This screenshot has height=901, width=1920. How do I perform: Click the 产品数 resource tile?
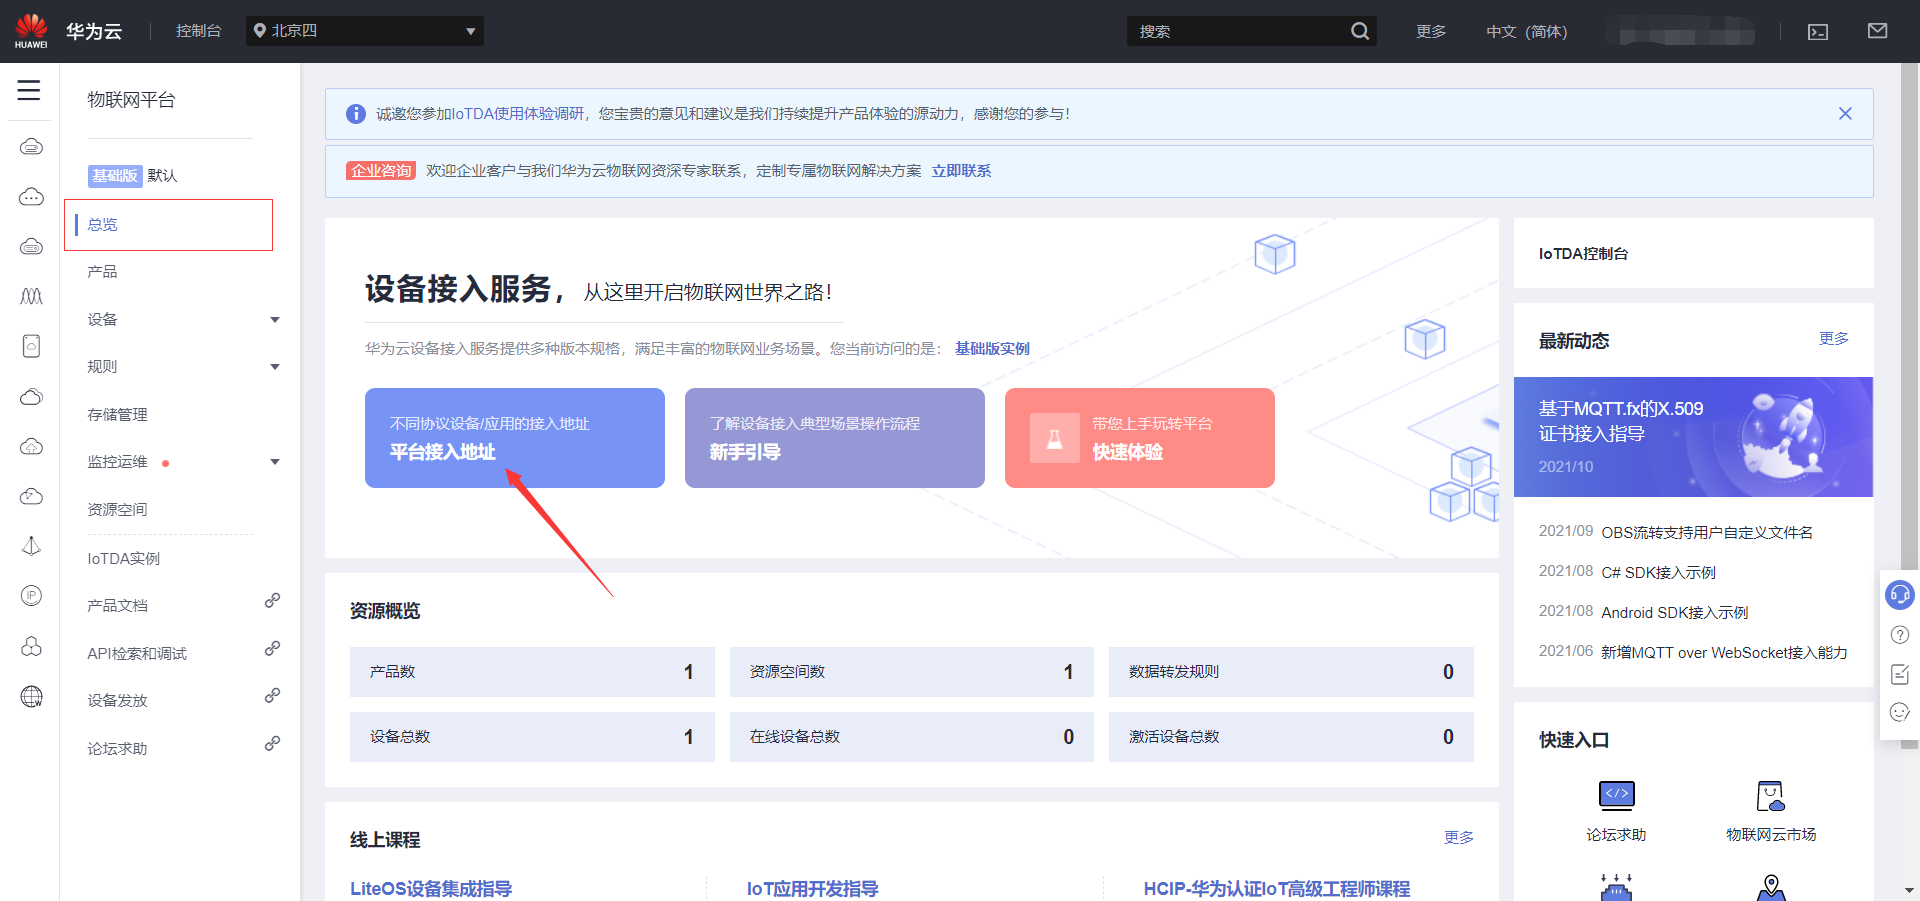pos(532,672)
